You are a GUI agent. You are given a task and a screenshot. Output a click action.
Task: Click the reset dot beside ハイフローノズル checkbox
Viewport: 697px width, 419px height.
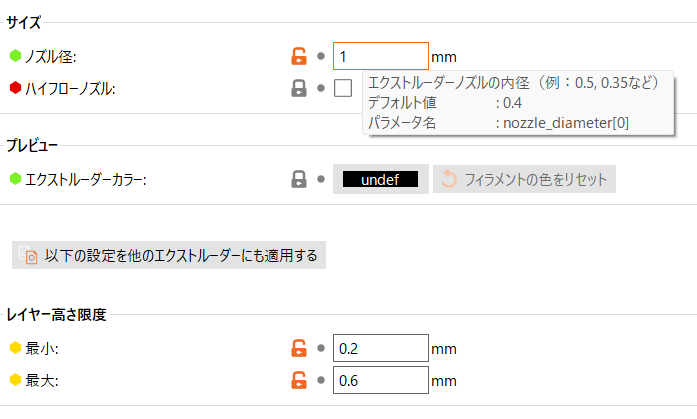pos(320,88)
